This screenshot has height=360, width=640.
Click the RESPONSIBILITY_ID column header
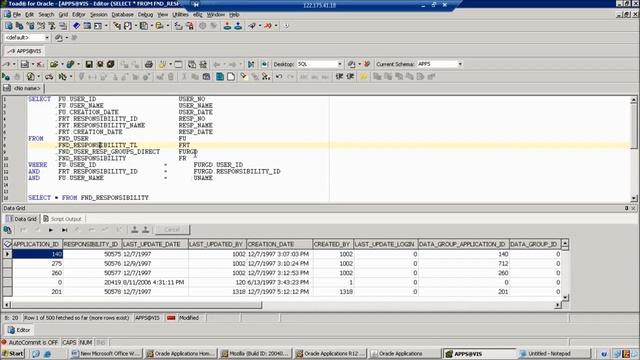92,244
